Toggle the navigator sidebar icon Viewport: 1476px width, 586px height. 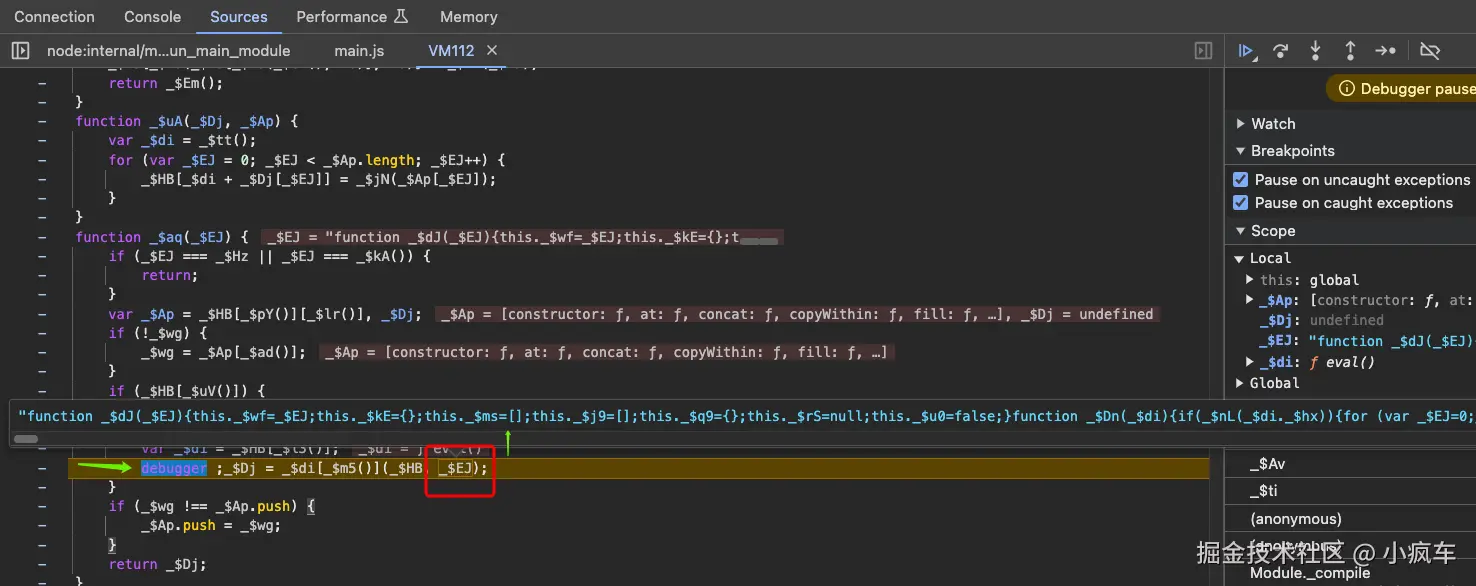(20, 50)
